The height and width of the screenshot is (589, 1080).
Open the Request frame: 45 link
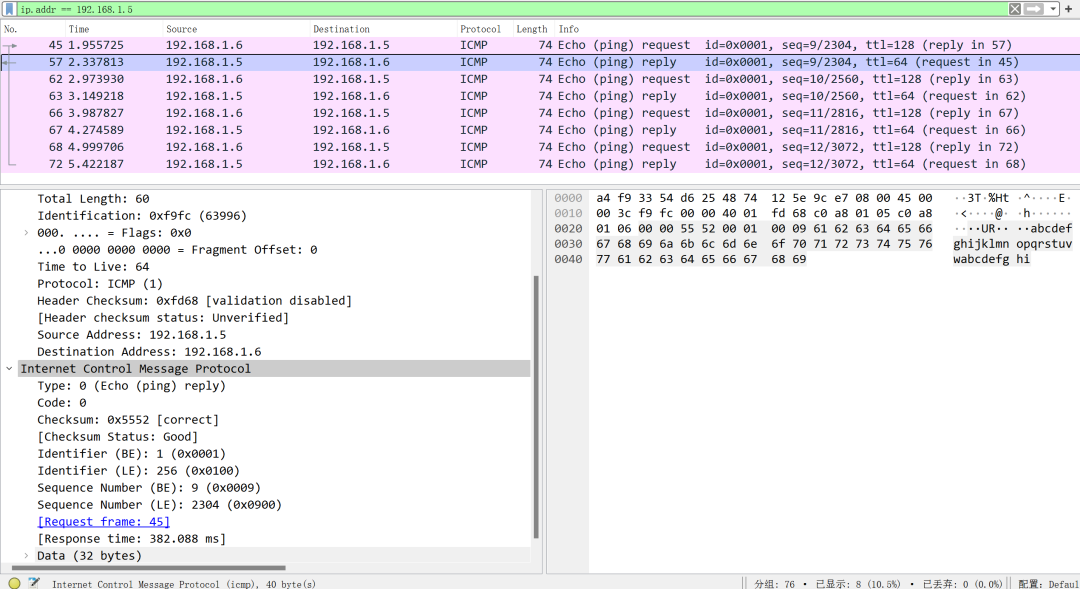(x=103, y=521)
